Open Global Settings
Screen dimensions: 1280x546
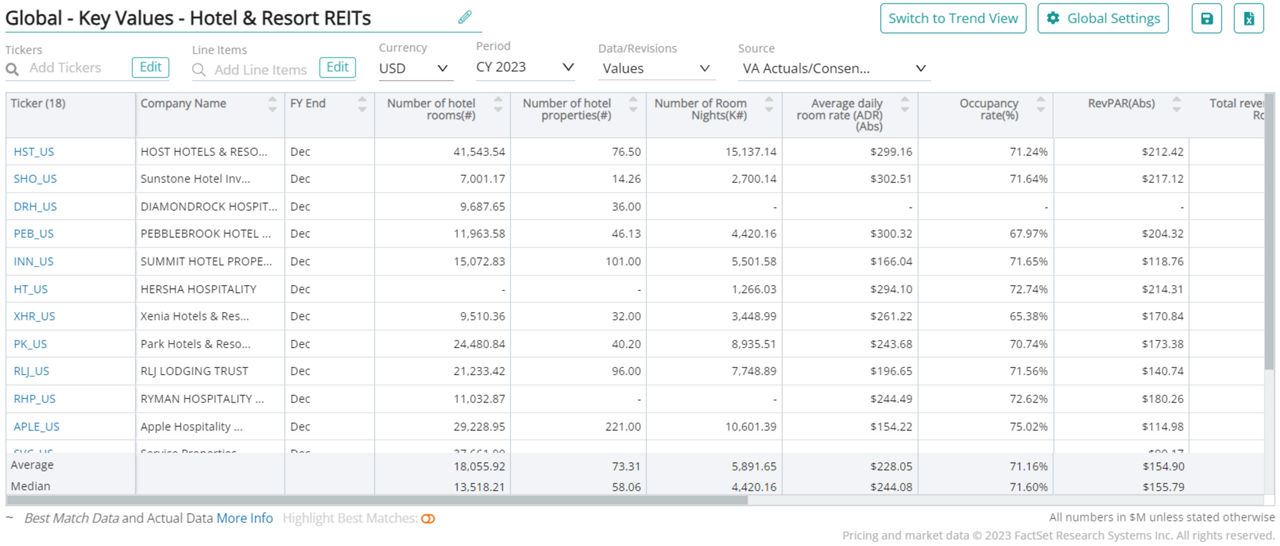(x=1103, y=18)
